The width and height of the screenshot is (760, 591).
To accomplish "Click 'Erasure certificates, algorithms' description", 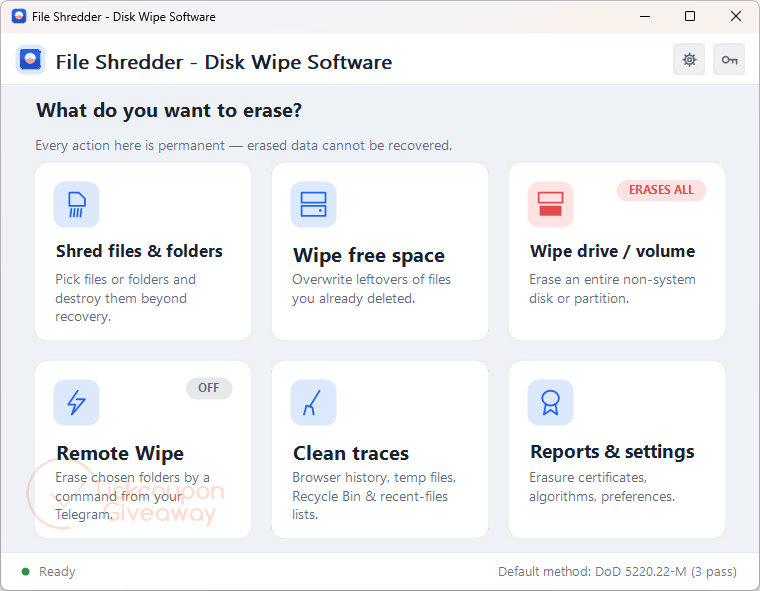I will click(x=602, y=487).
